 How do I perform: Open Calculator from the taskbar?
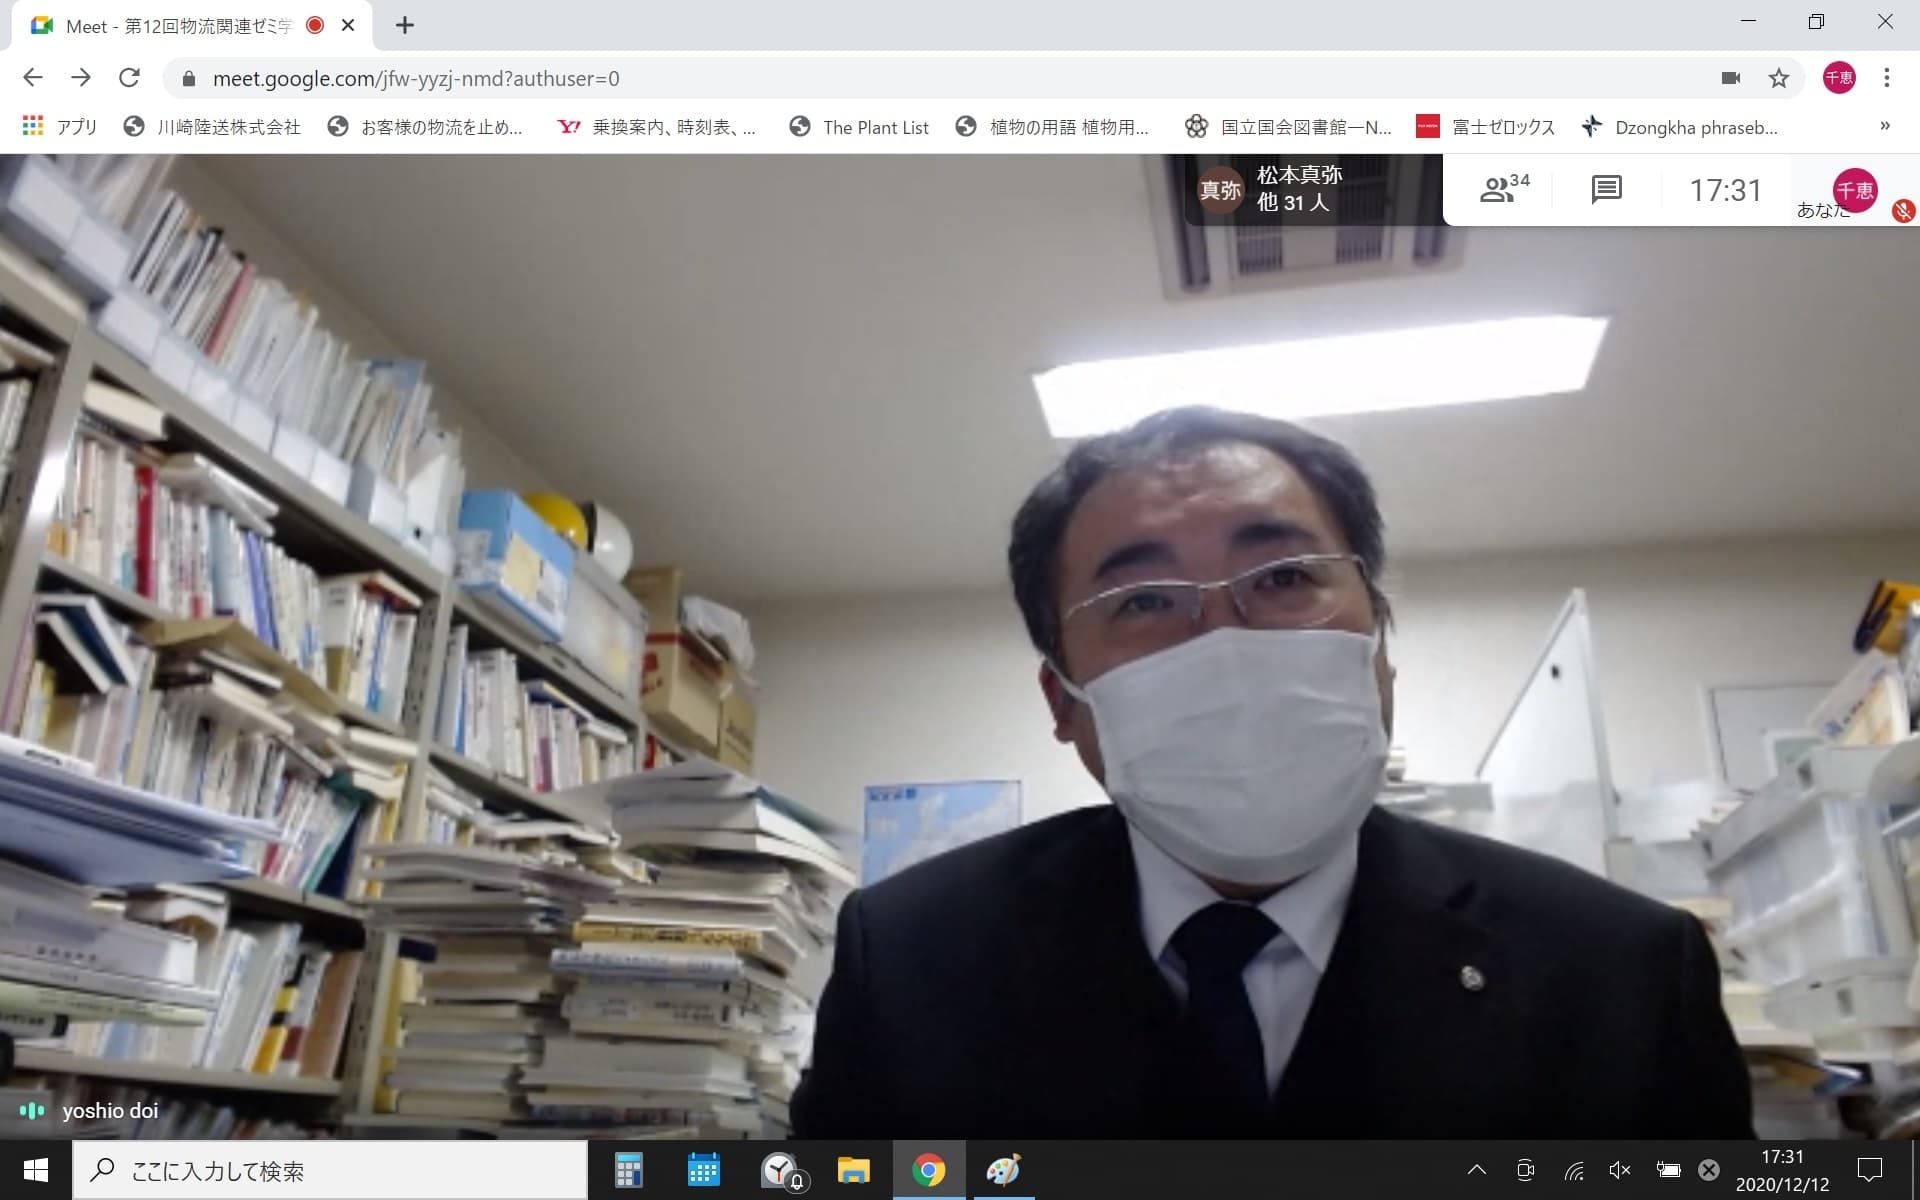tap(628, 1170)
